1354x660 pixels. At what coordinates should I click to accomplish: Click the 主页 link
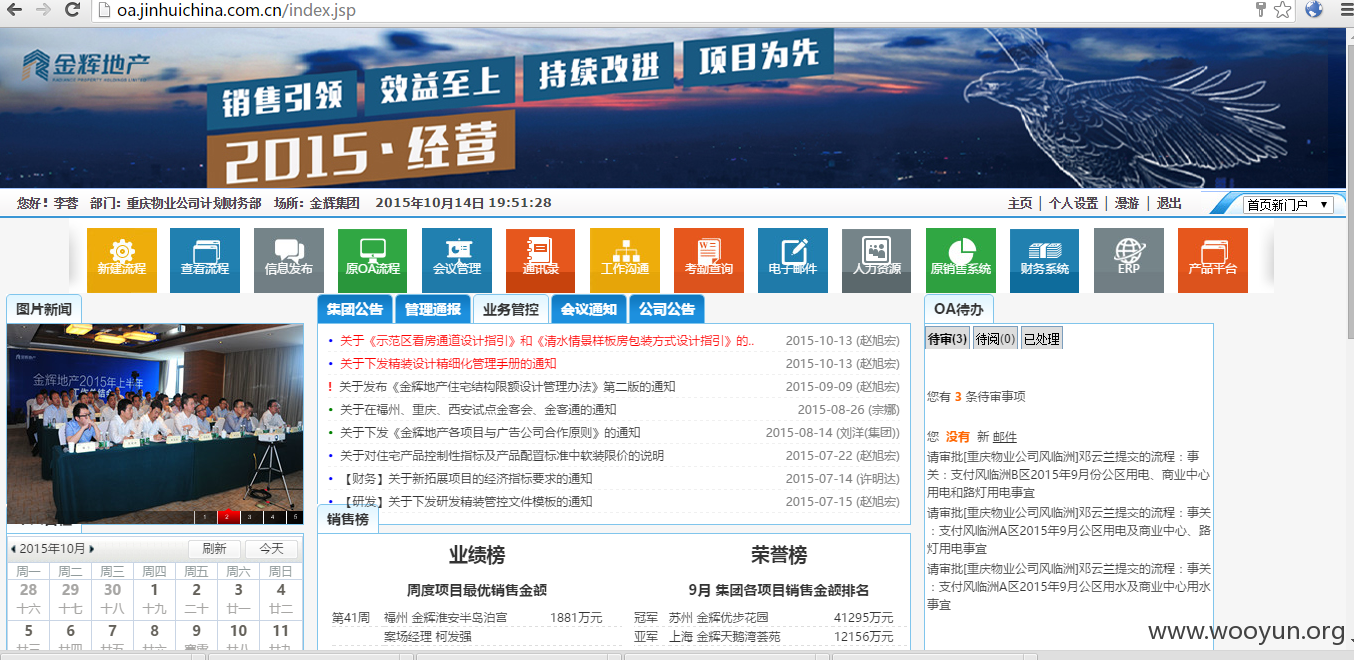coord(1020,203)
